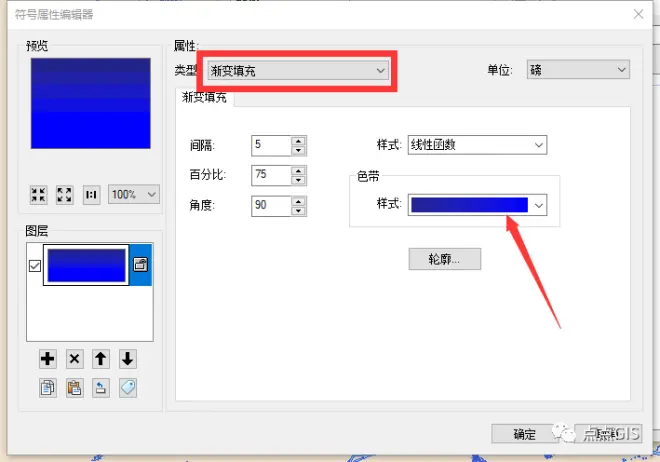Increase the 间隔 interval value
Viewport: 660px width, 462px height.
click(x=298, y=141)
